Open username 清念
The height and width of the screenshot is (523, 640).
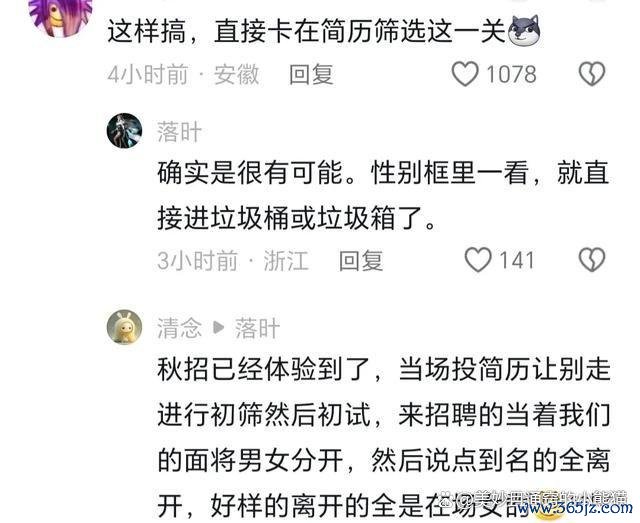click(180, 328)
